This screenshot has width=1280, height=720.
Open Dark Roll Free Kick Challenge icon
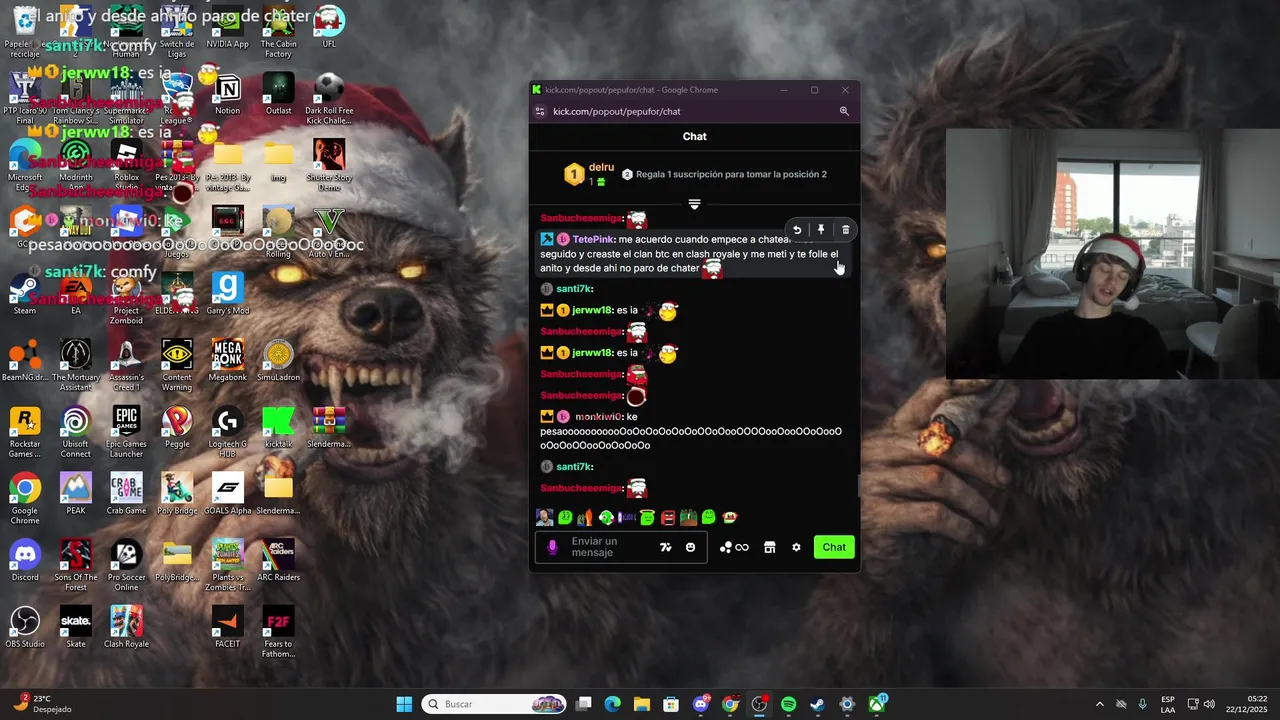pyautogui.click(x=329, y=98)
